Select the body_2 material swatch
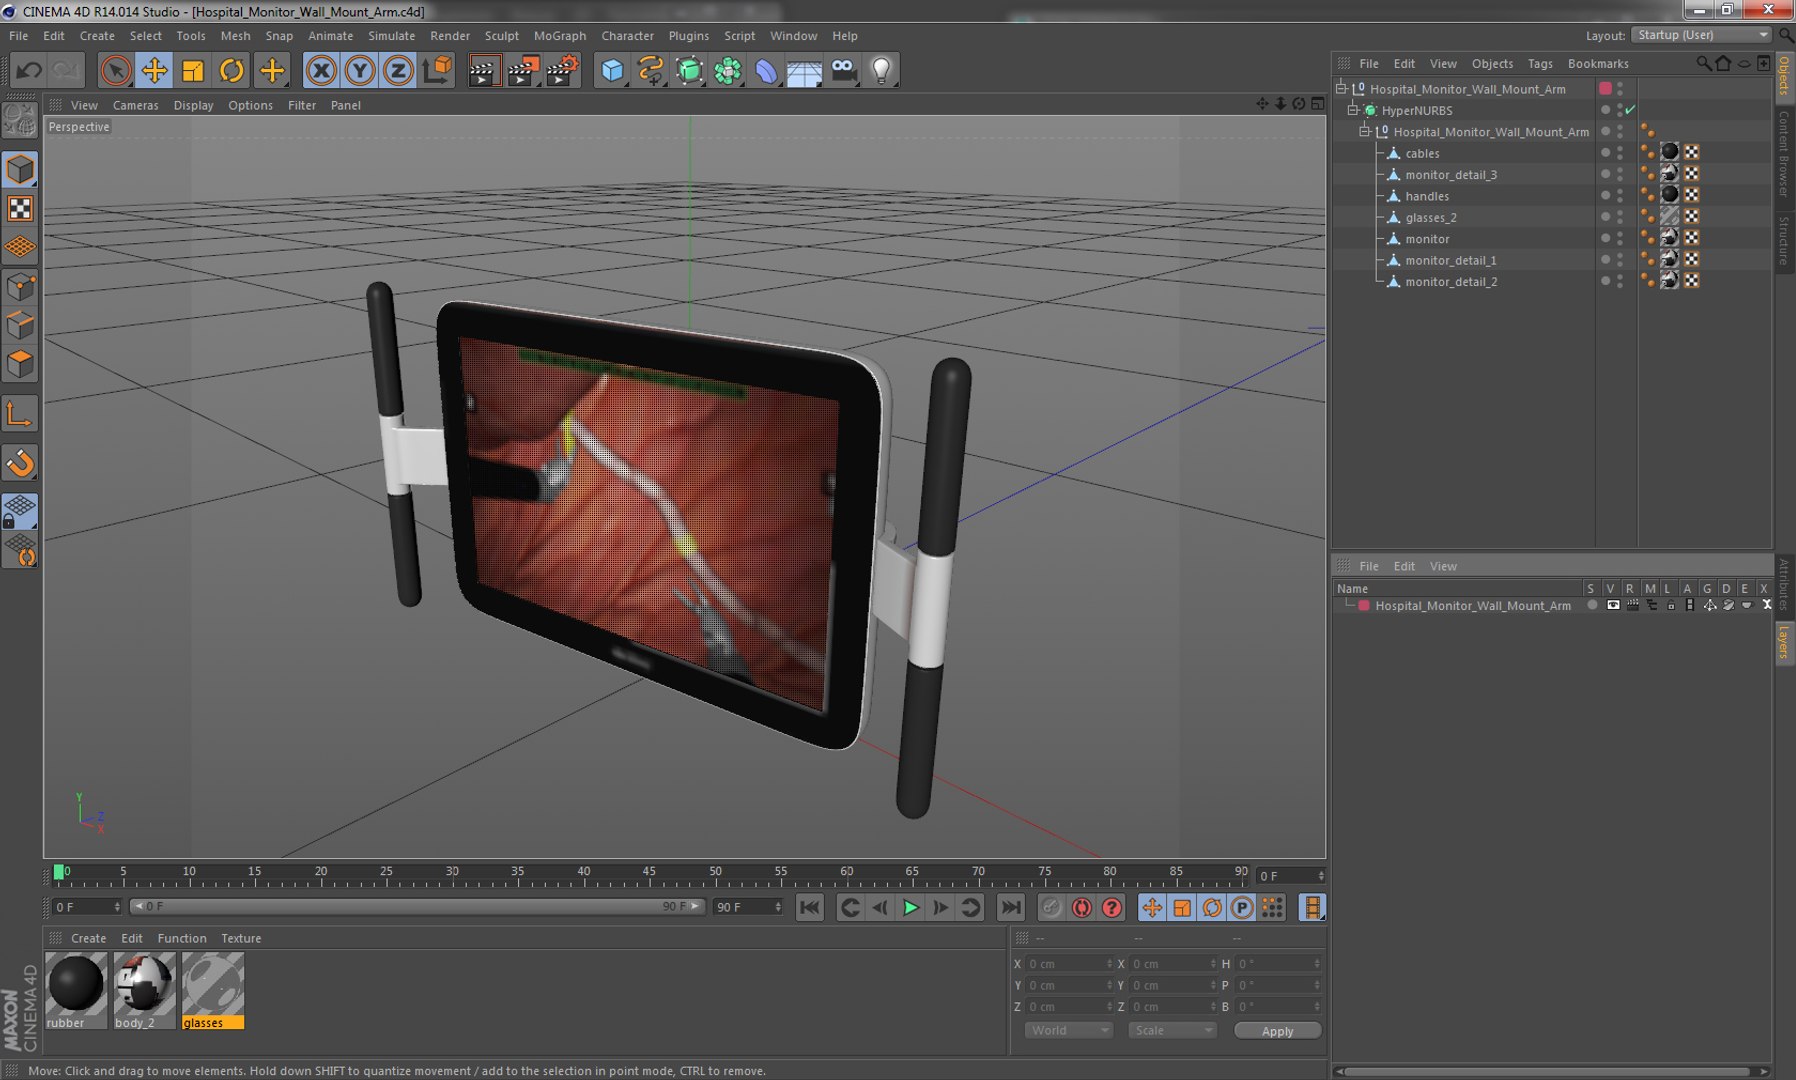 pos(144,990)
